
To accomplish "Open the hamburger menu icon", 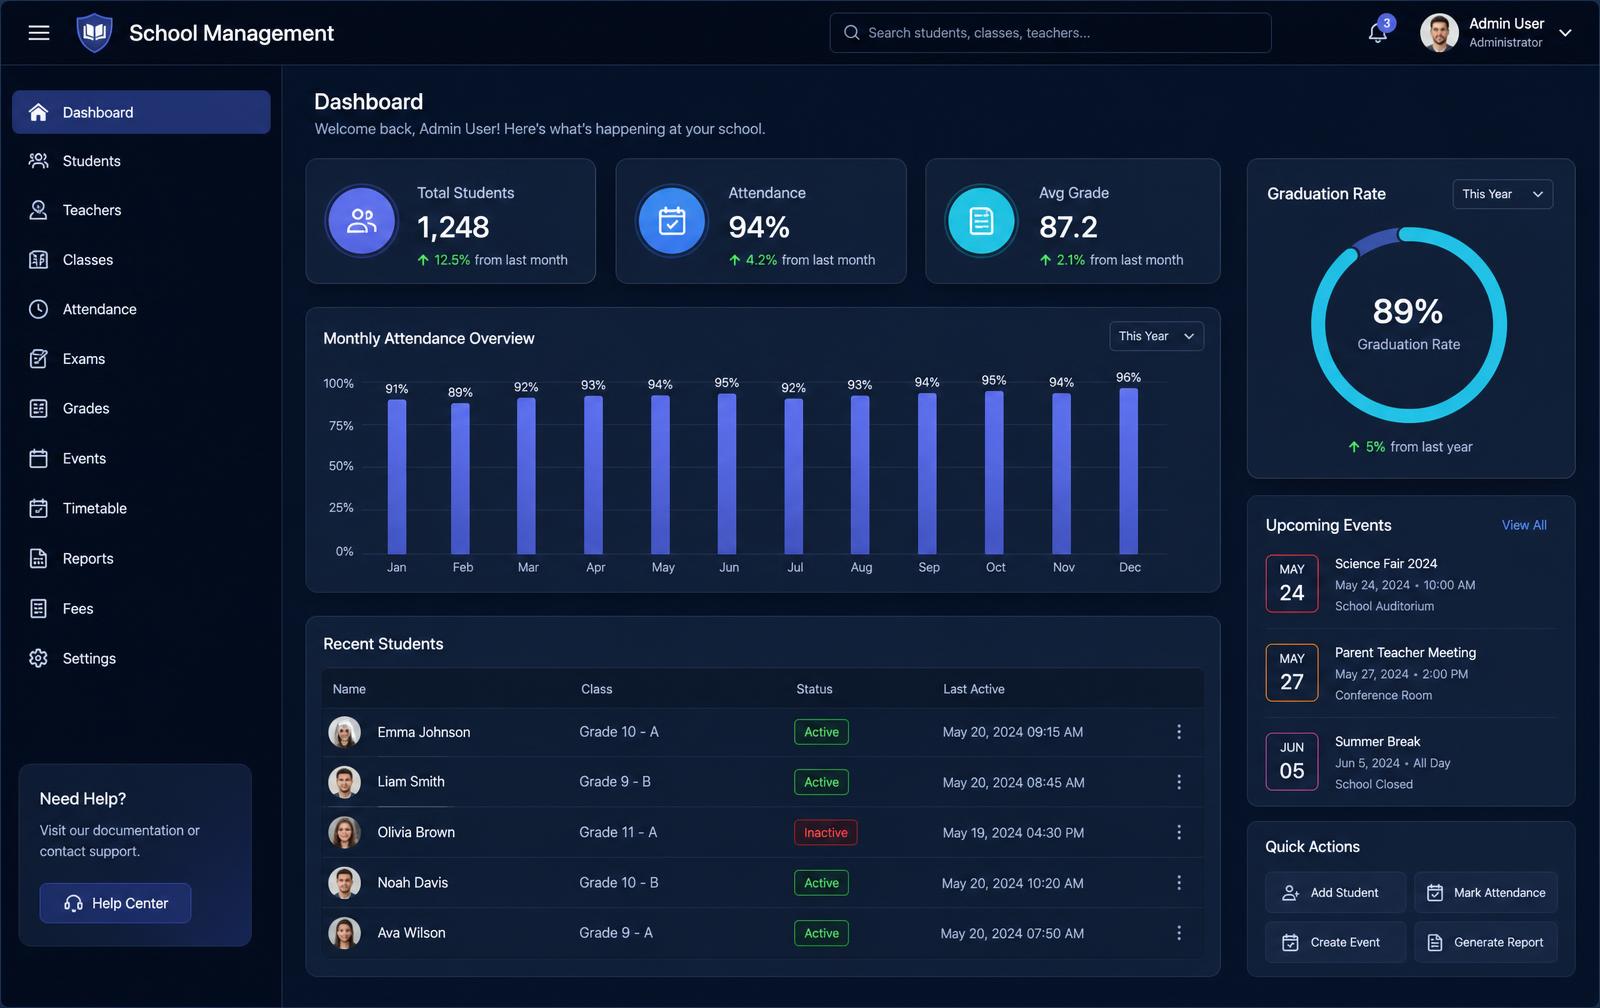I will (x=39, y=33).
